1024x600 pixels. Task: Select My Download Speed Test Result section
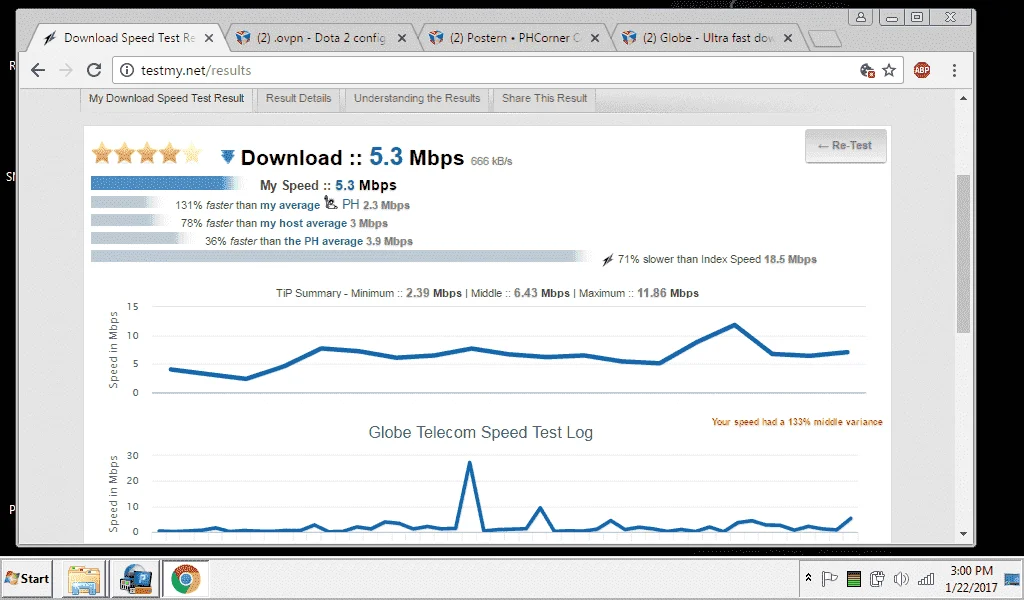coord(167,99)
